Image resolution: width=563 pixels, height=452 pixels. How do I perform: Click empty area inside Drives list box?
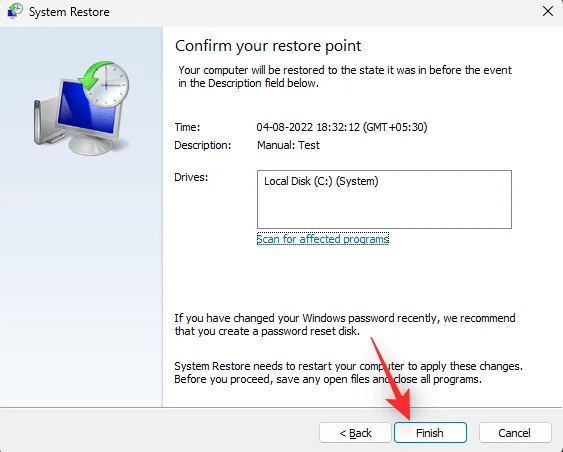click(384, 210)
